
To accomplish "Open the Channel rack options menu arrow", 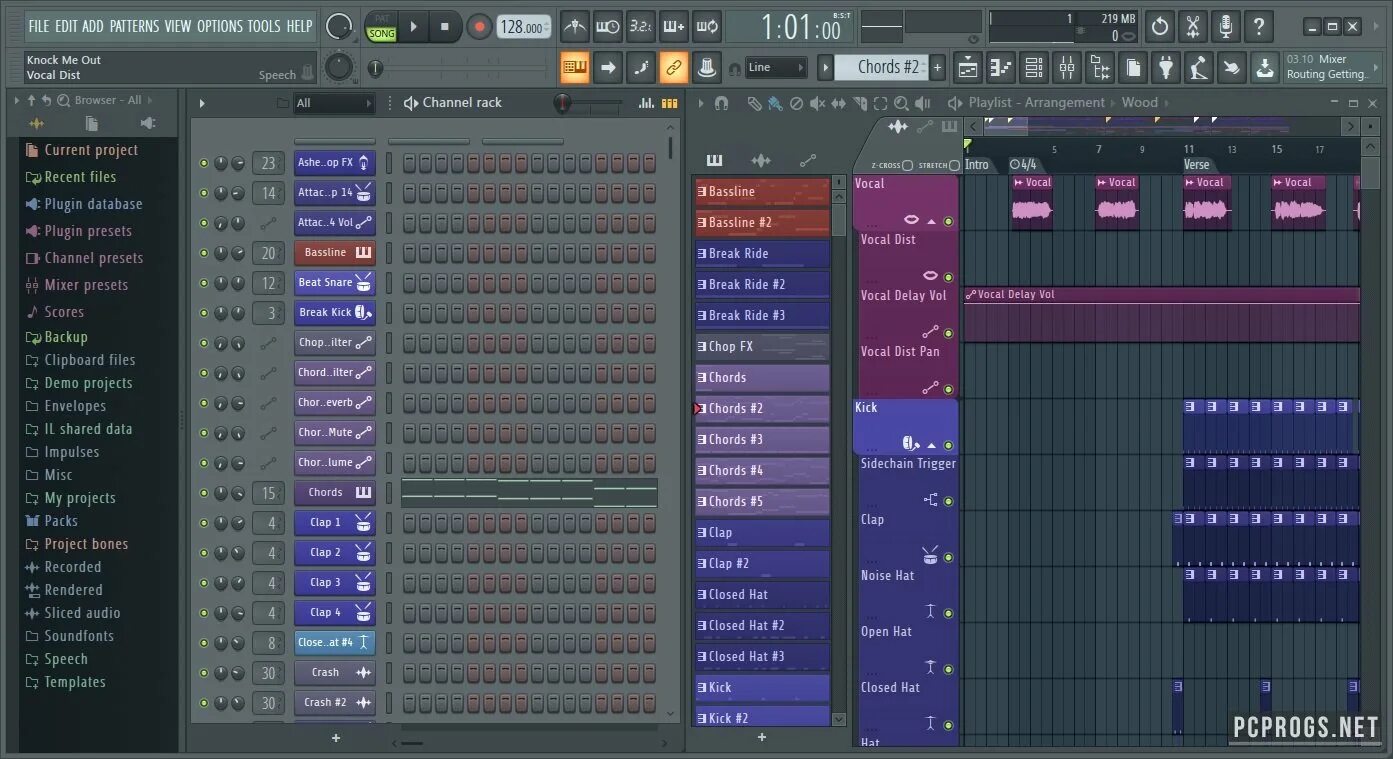I will click(202, 103).
